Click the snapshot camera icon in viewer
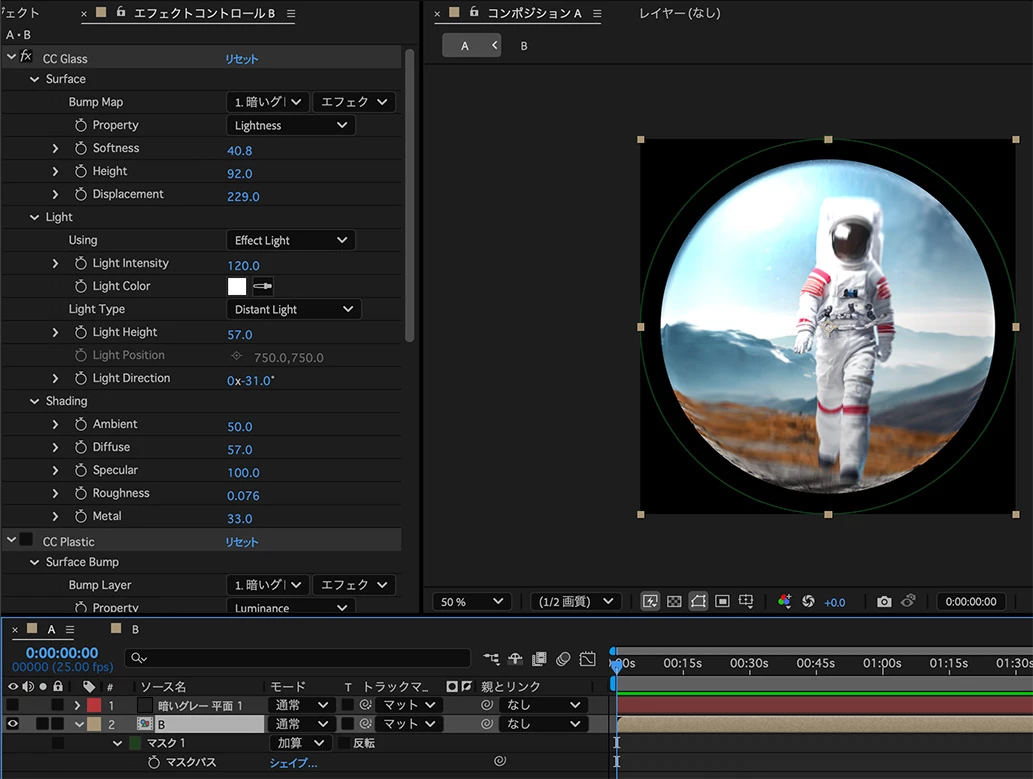Screen dimensions: 1033x779 tap(884, 602)
